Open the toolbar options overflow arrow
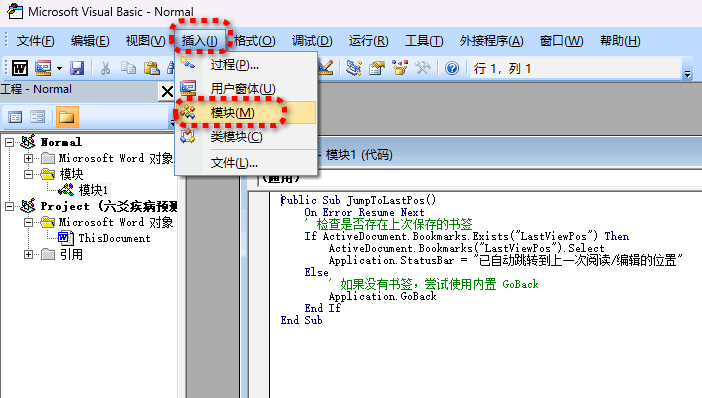This screenshot has height=398, width=702. (688, 73)
